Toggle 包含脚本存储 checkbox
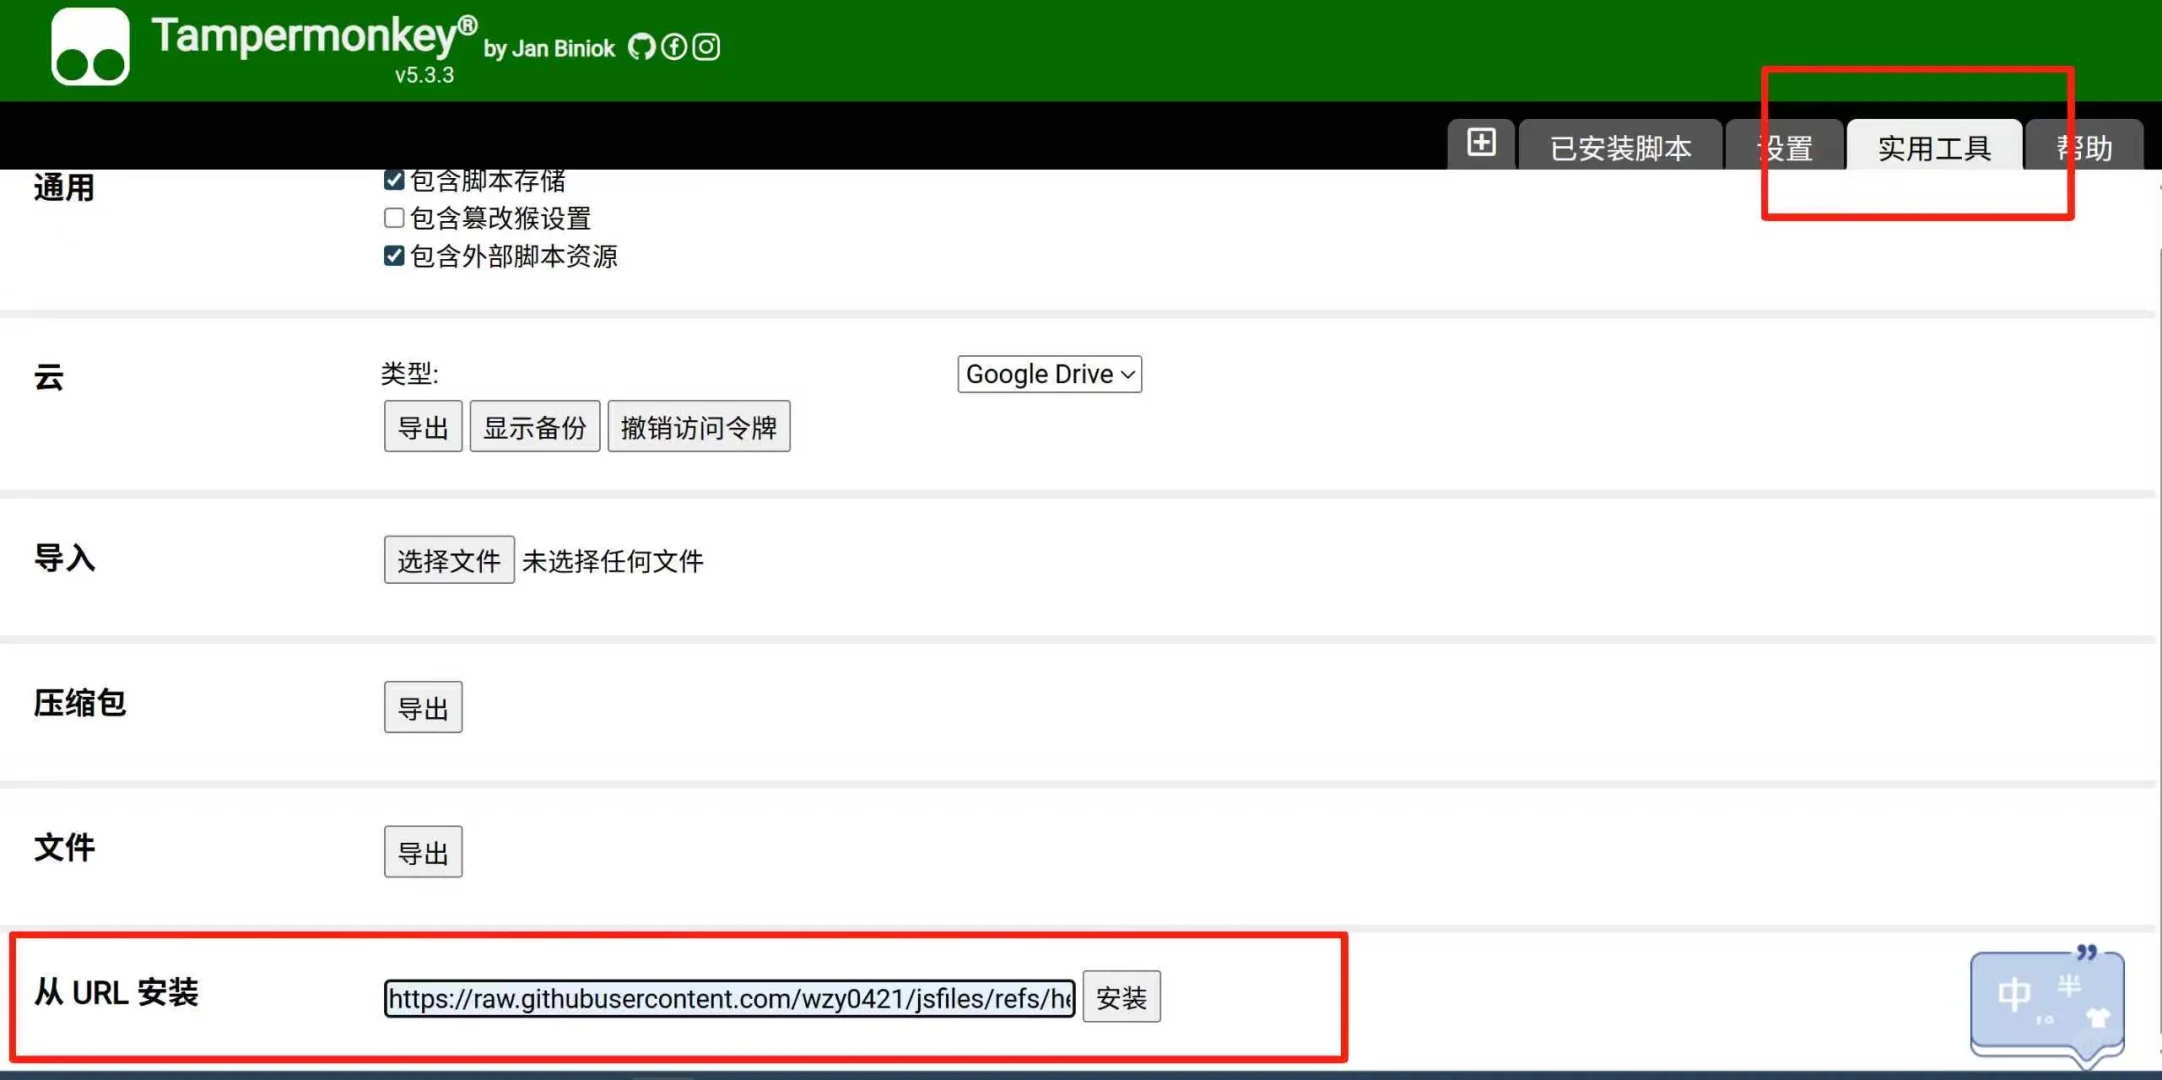2162x1080 pixels. tap(394, 180)
